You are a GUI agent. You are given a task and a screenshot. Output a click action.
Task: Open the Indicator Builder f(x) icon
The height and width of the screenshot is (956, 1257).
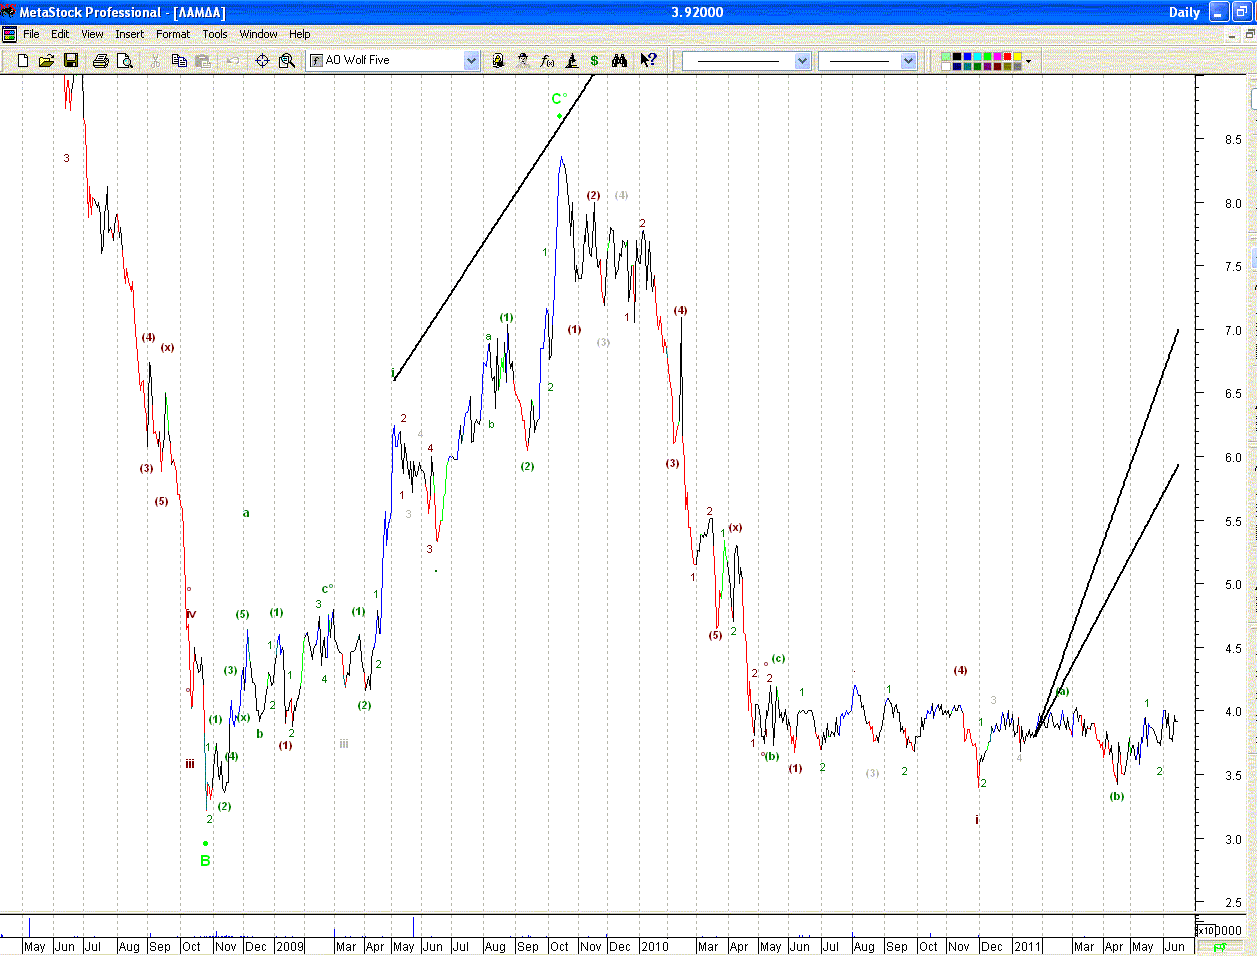pyautogui.click(x=547, y=61)
